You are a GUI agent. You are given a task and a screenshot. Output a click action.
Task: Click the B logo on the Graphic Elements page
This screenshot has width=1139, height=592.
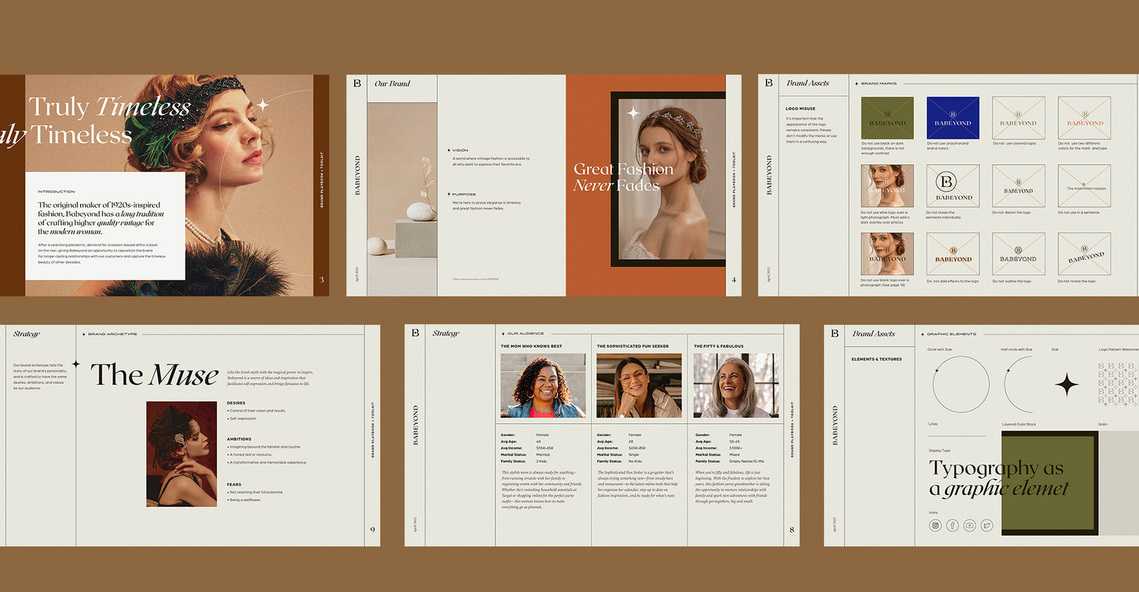(834, 333)
